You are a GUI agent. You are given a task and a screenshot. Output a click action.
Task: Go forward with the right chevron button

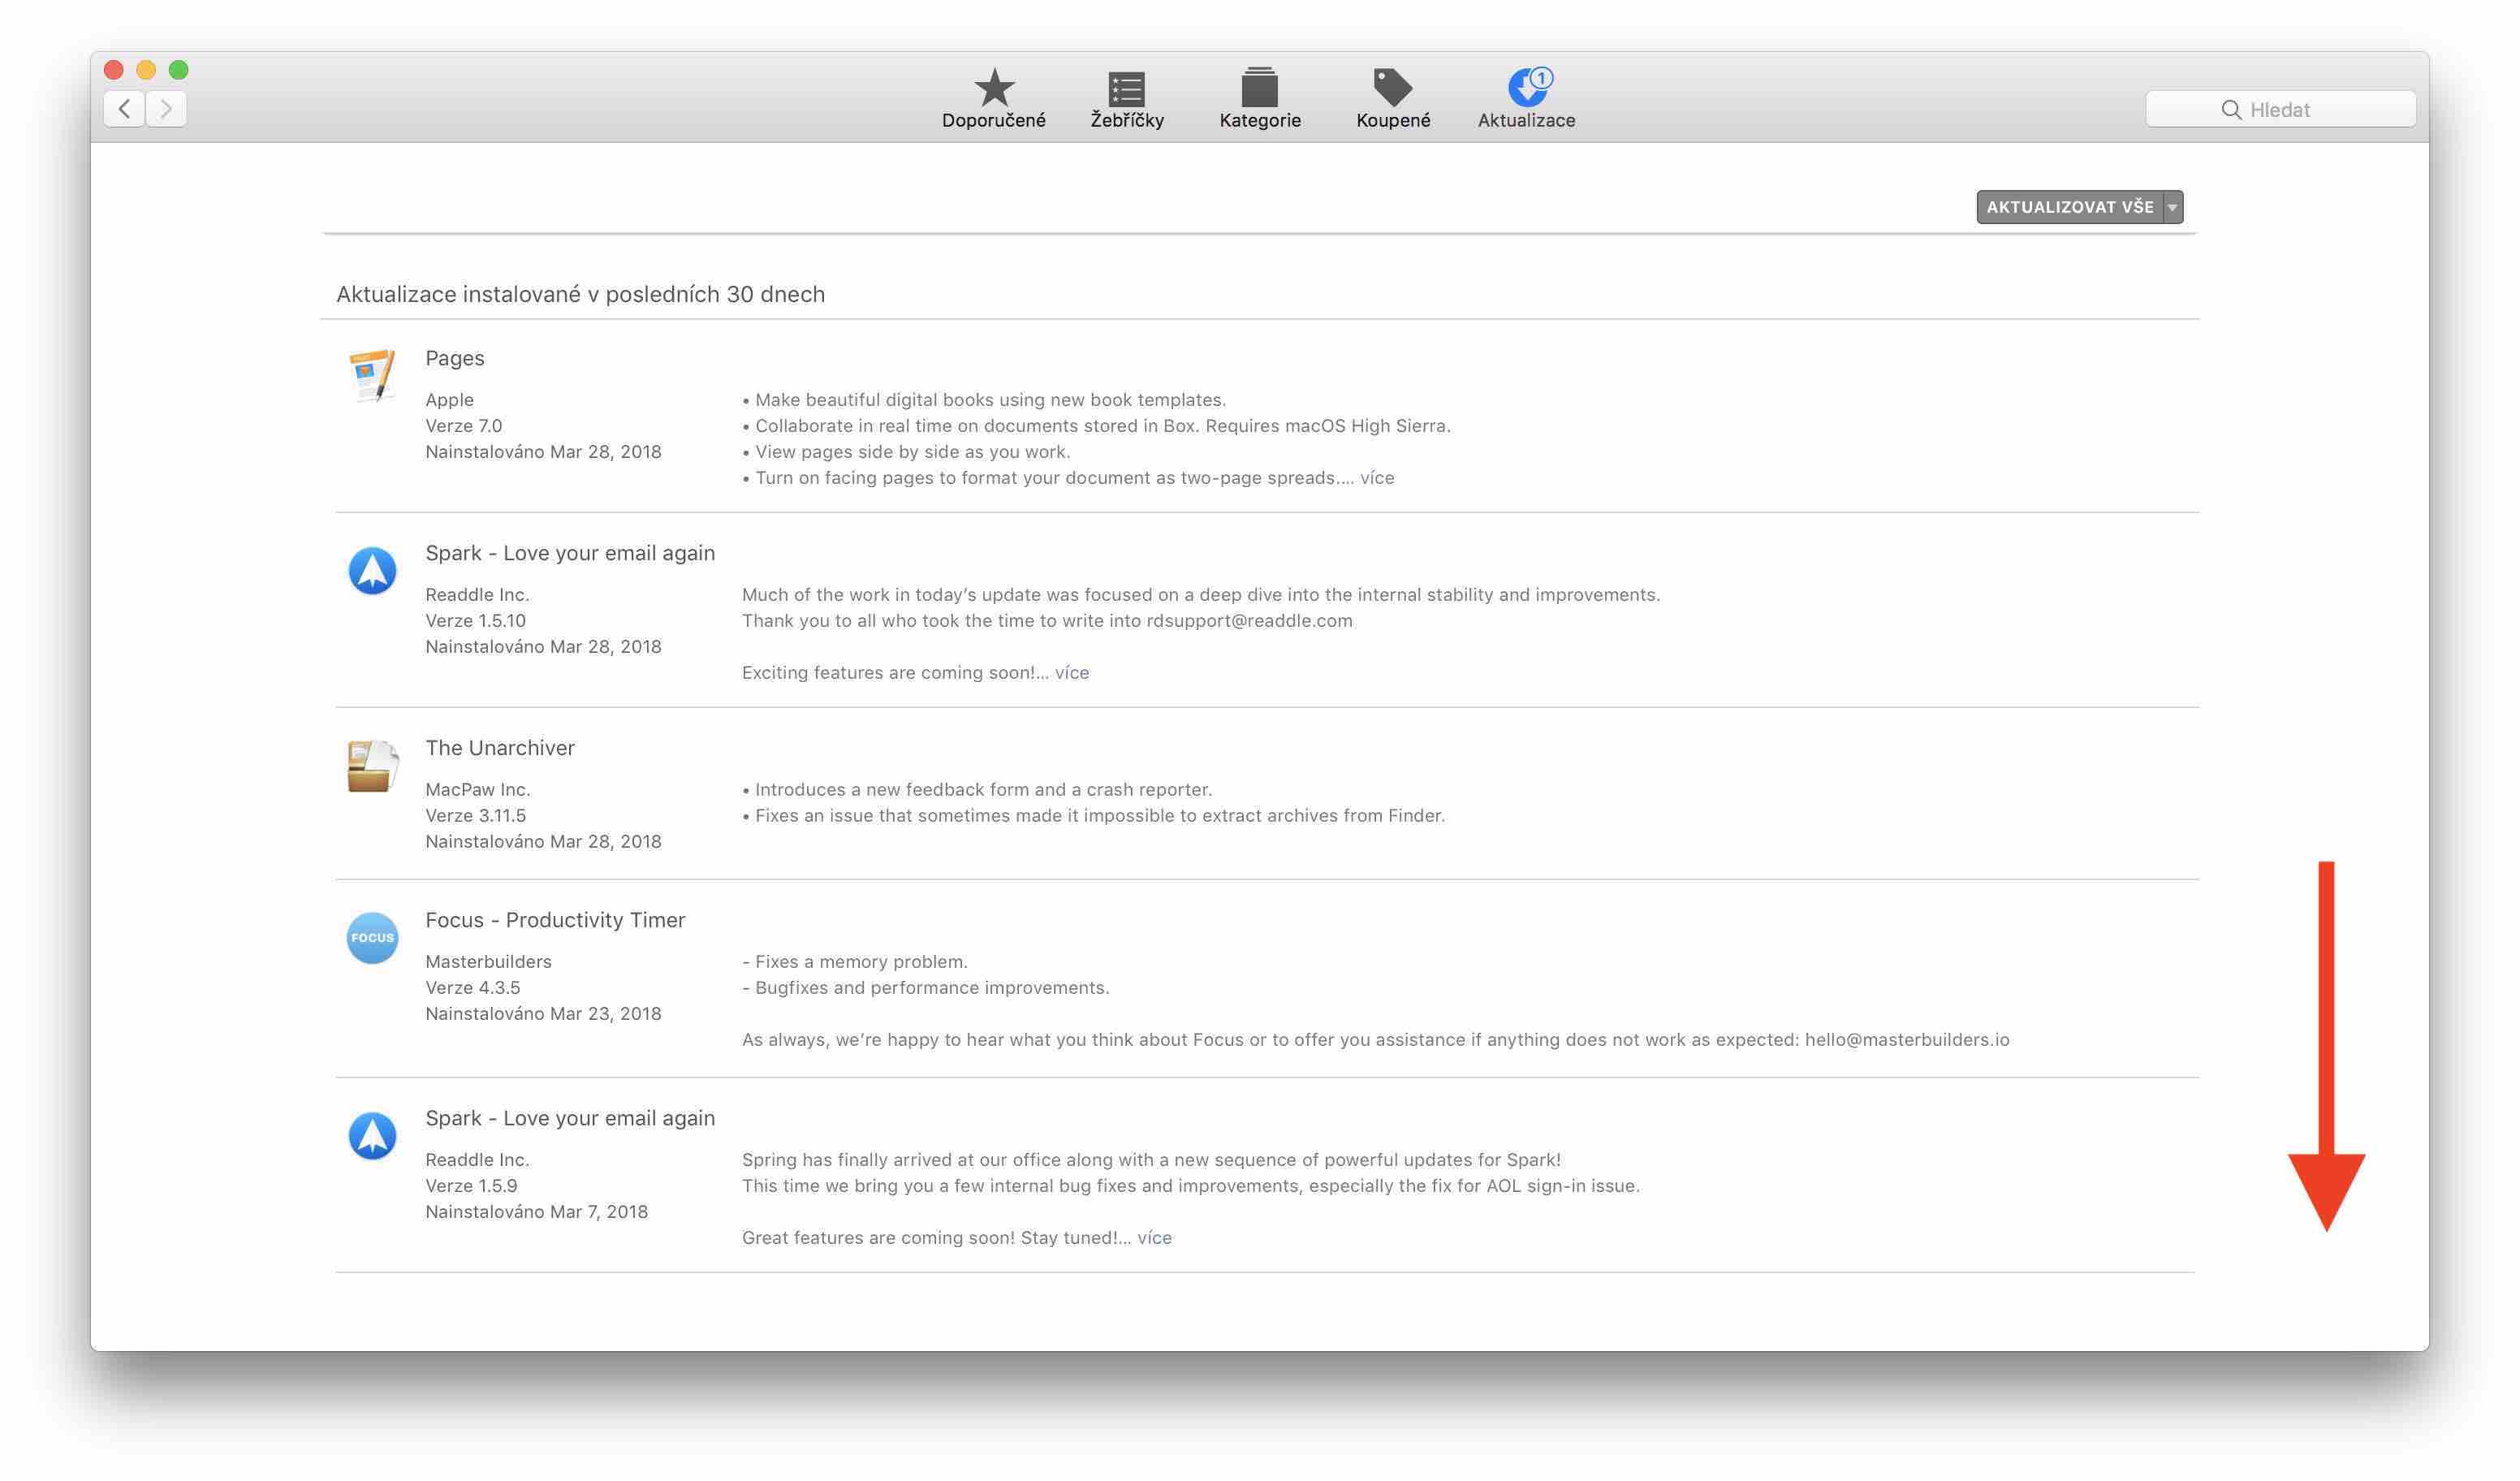click(x=167, y=108)
